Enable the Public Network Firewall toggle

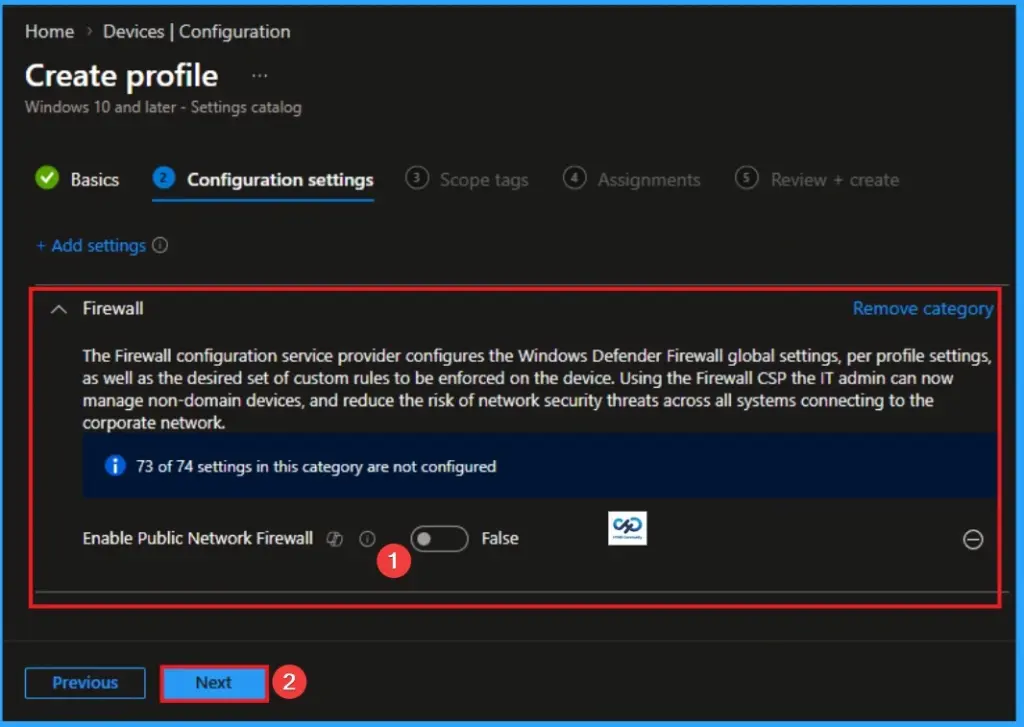(438, 538)
